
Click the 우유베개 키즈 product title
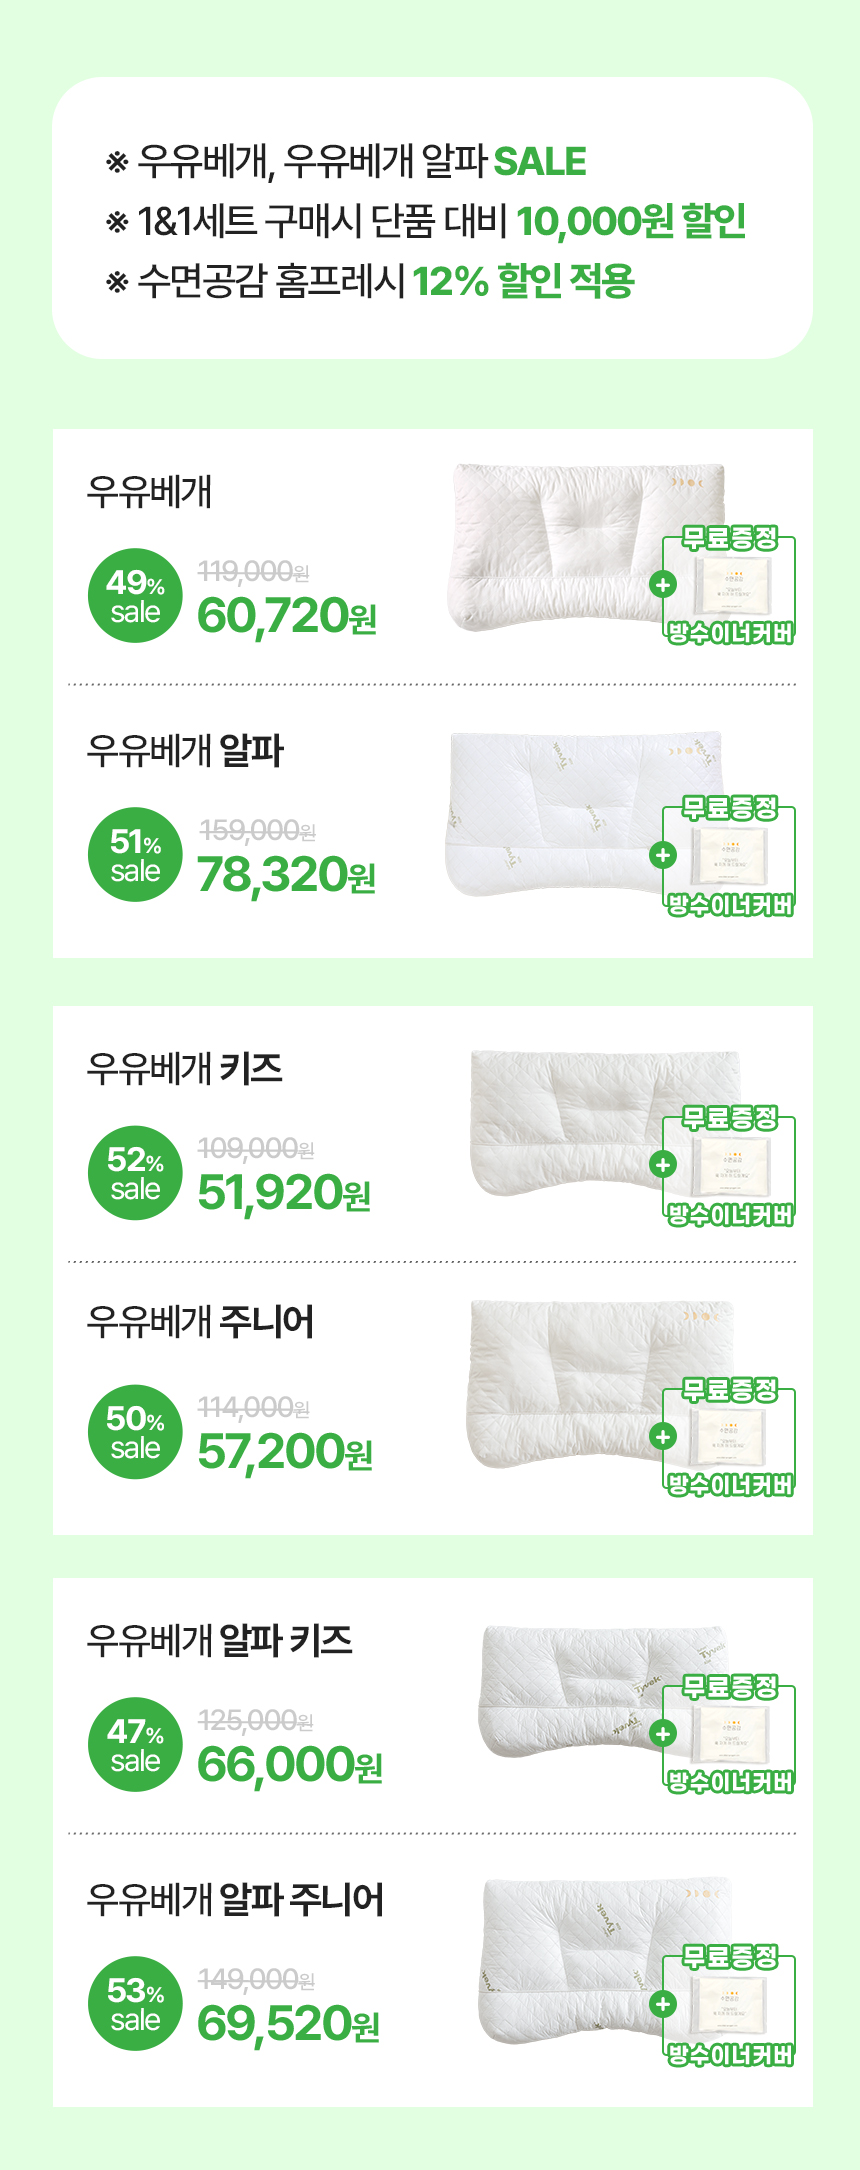pyautogui.click(x=185, y=1068)
